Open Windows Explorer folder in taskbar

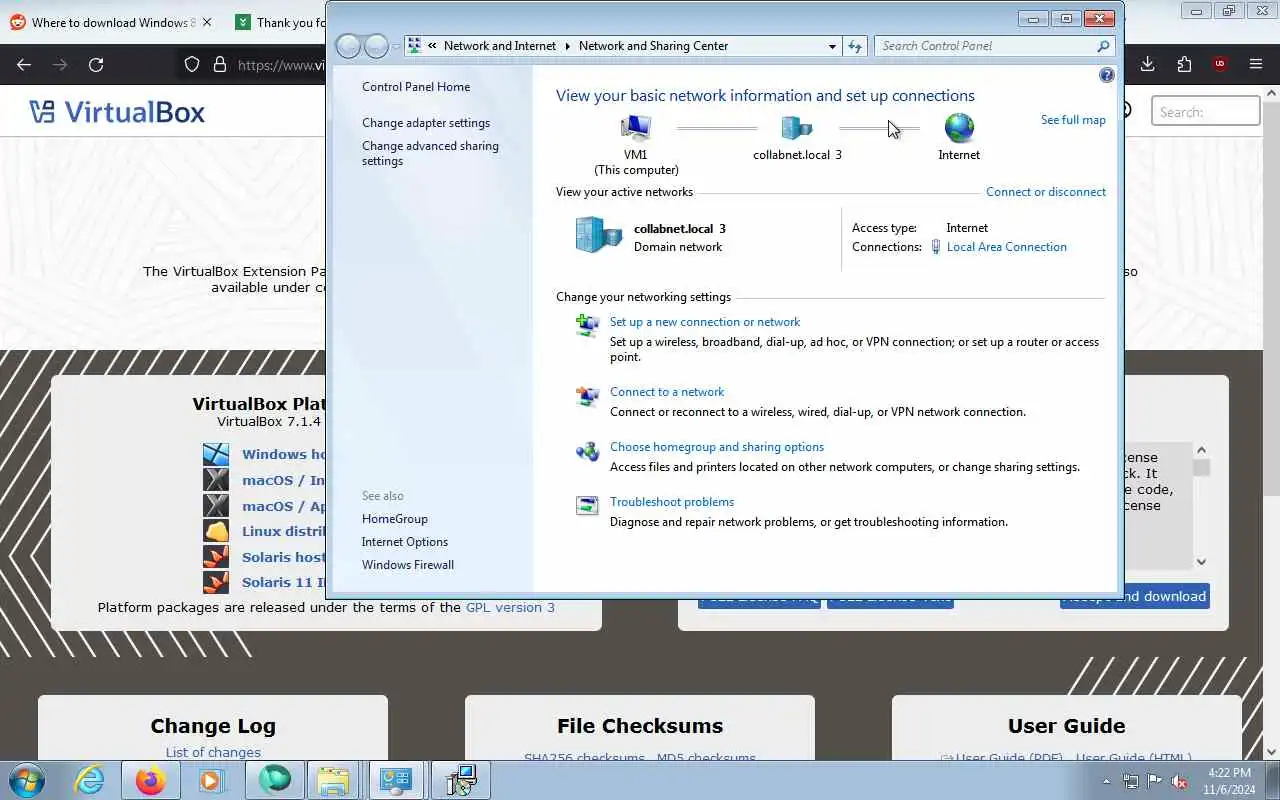point(333,780)
